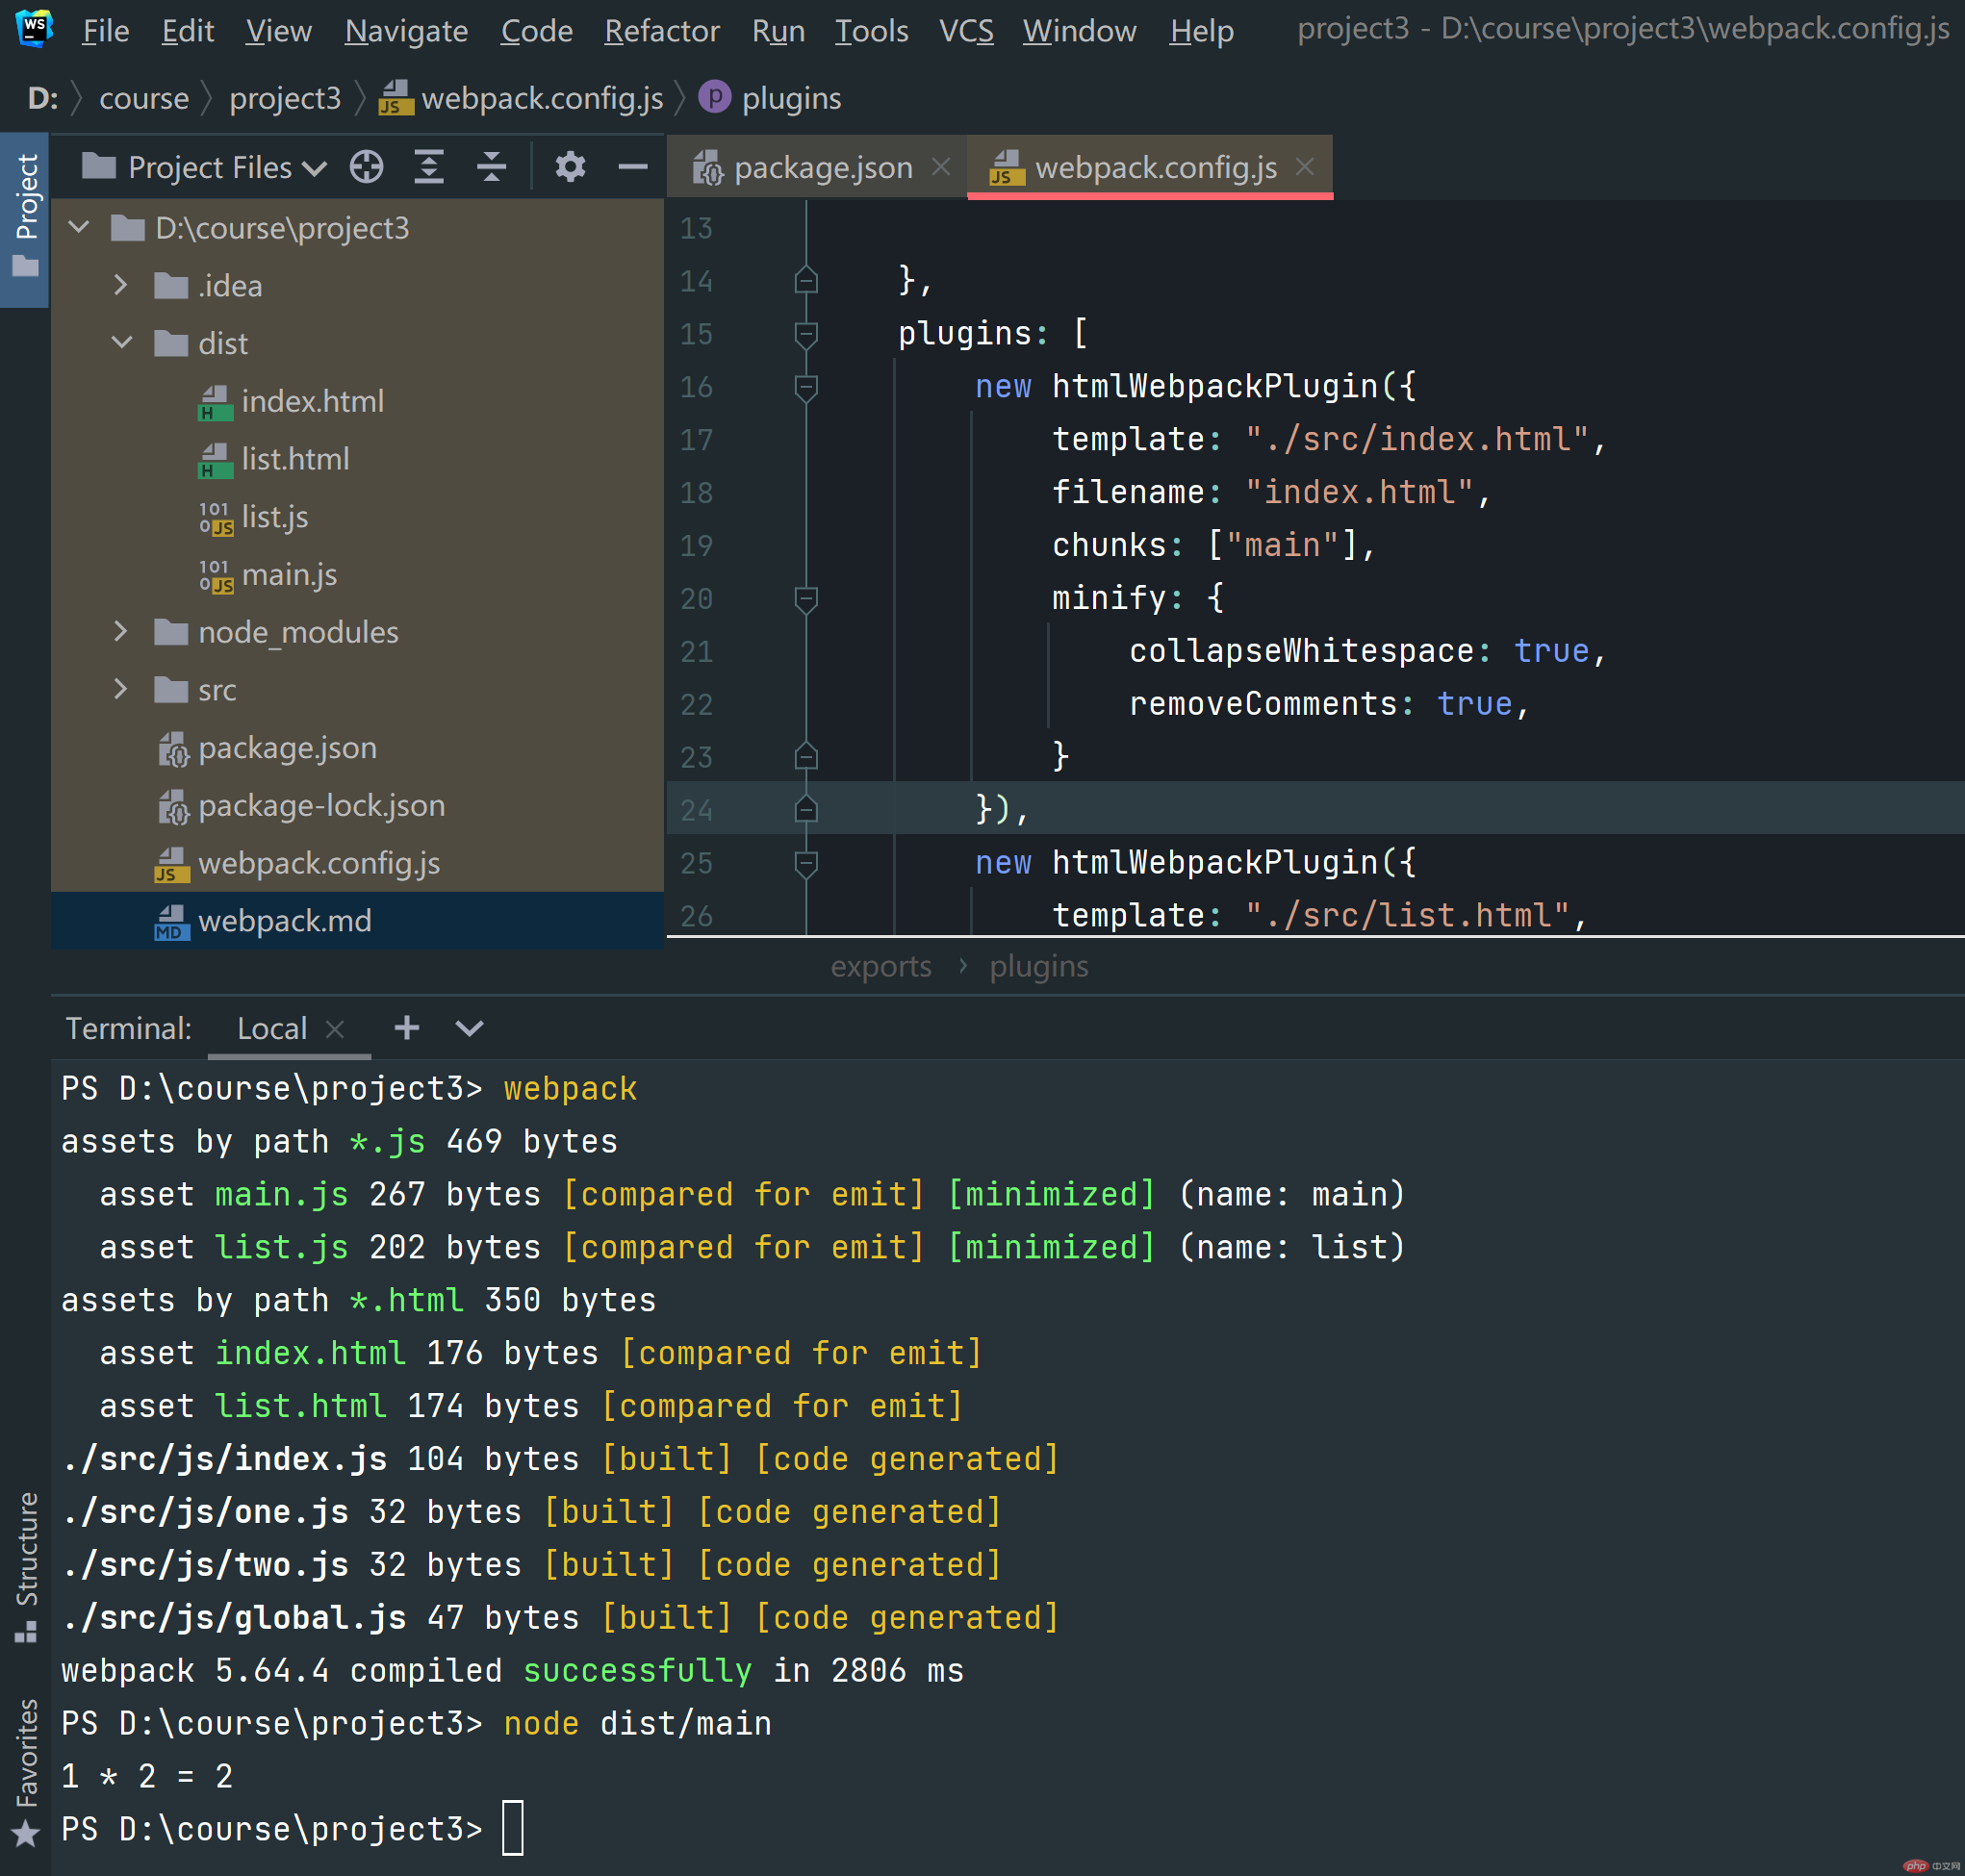Click the WebStorm logo icon
The image size is (1965, 1876).
tap(34, 27)
